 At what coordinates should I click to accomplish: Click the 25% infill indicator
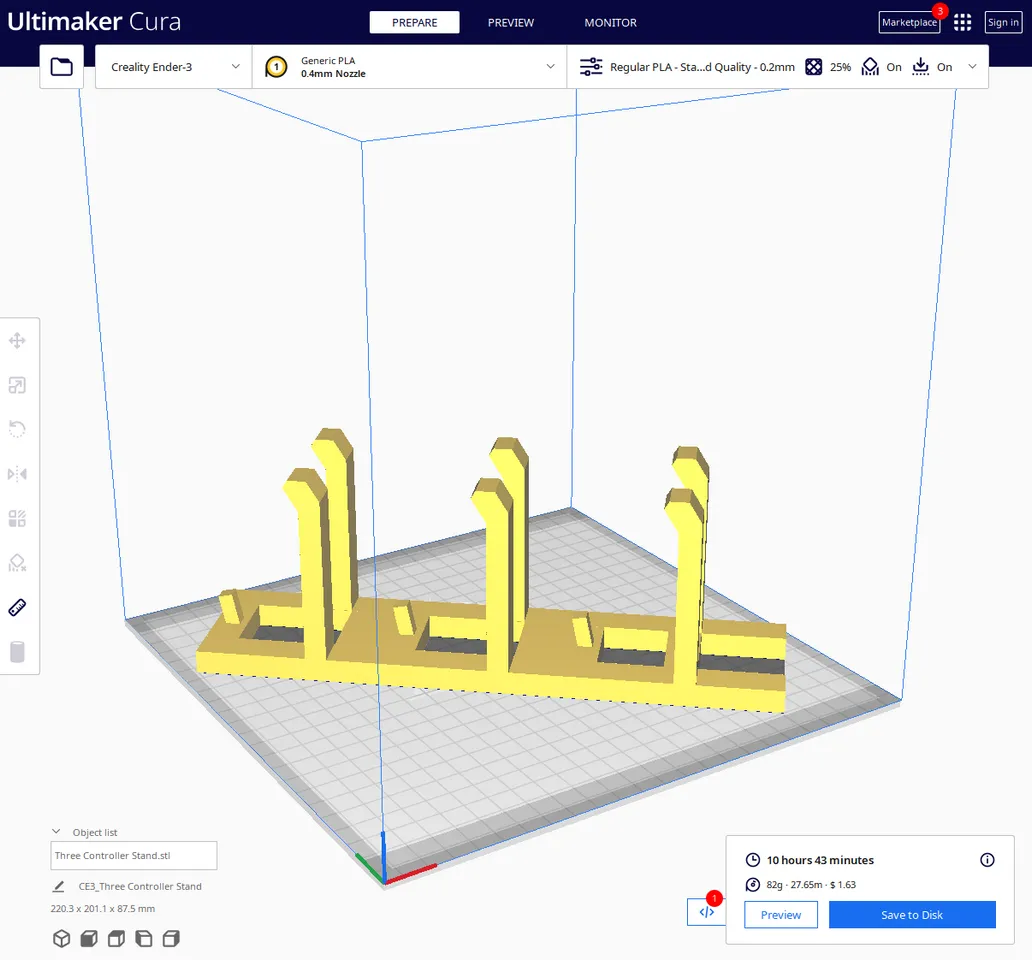tap(828, 67)
